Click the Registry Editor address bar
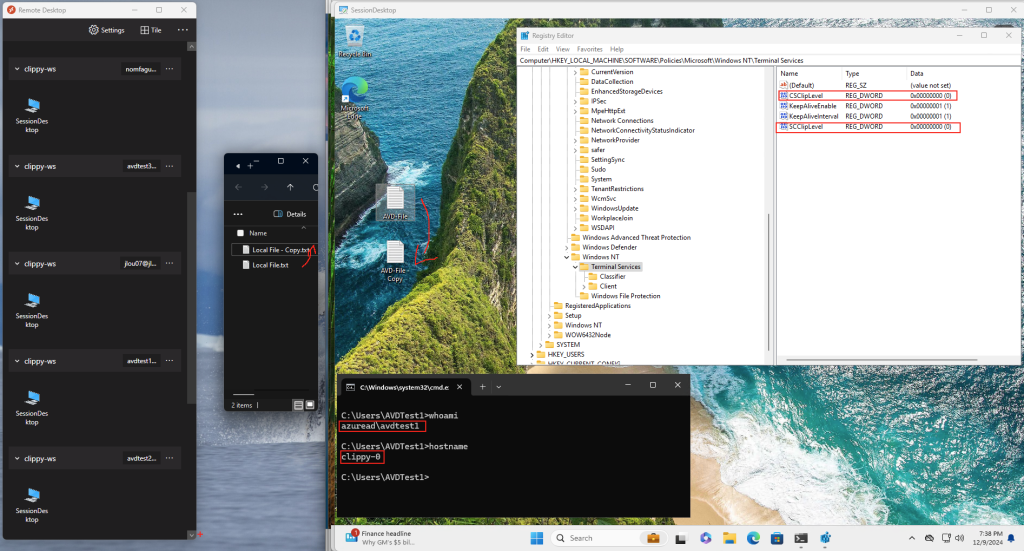1024x551 pixels. coord(769,60)
